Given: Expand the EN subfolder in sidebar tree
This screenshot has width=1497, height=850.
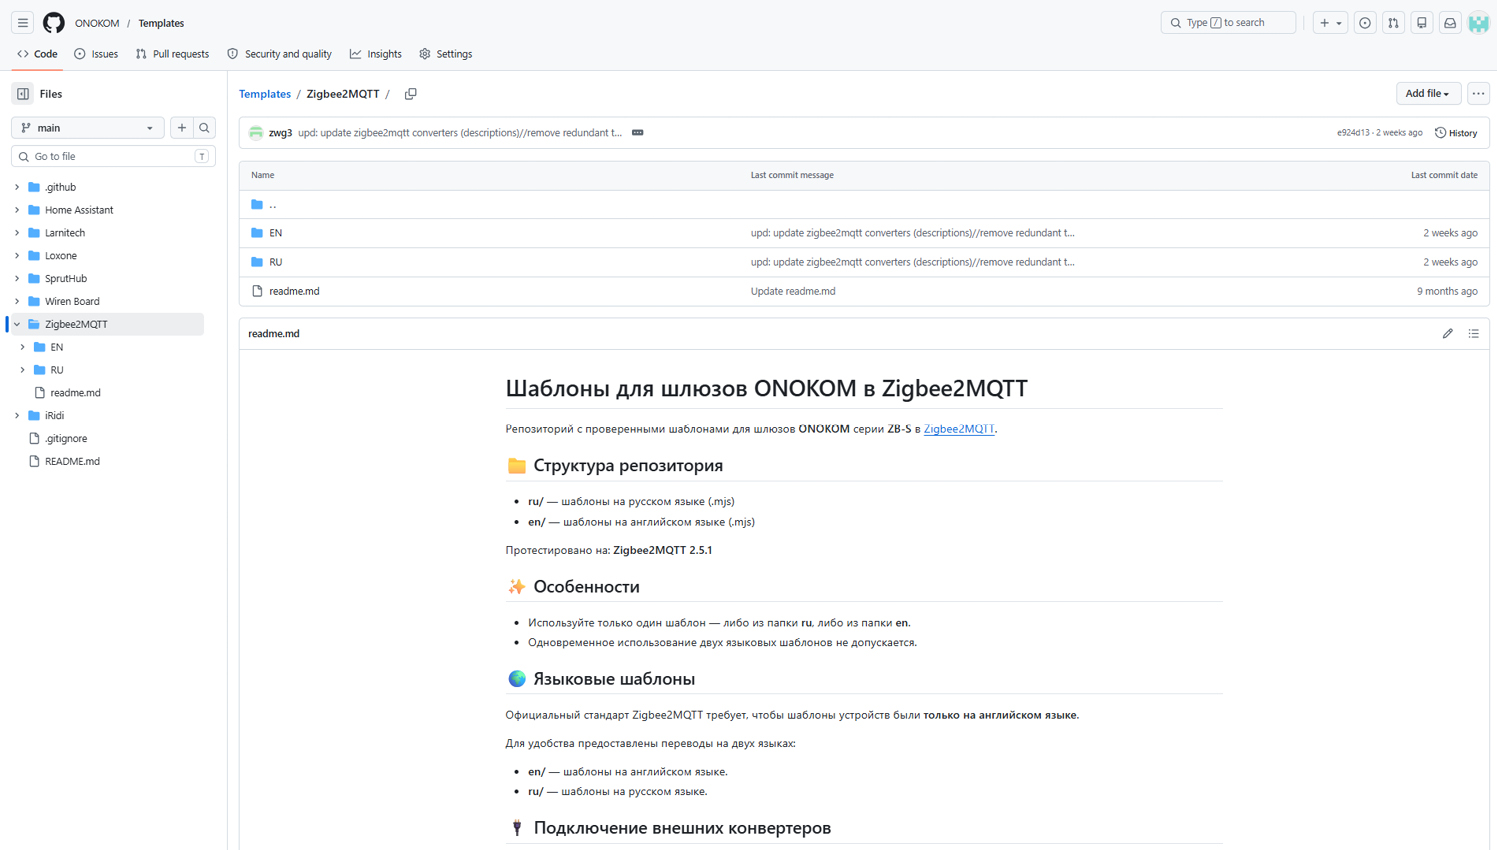Looking at the screenshot, I should [x=23, y=347].
